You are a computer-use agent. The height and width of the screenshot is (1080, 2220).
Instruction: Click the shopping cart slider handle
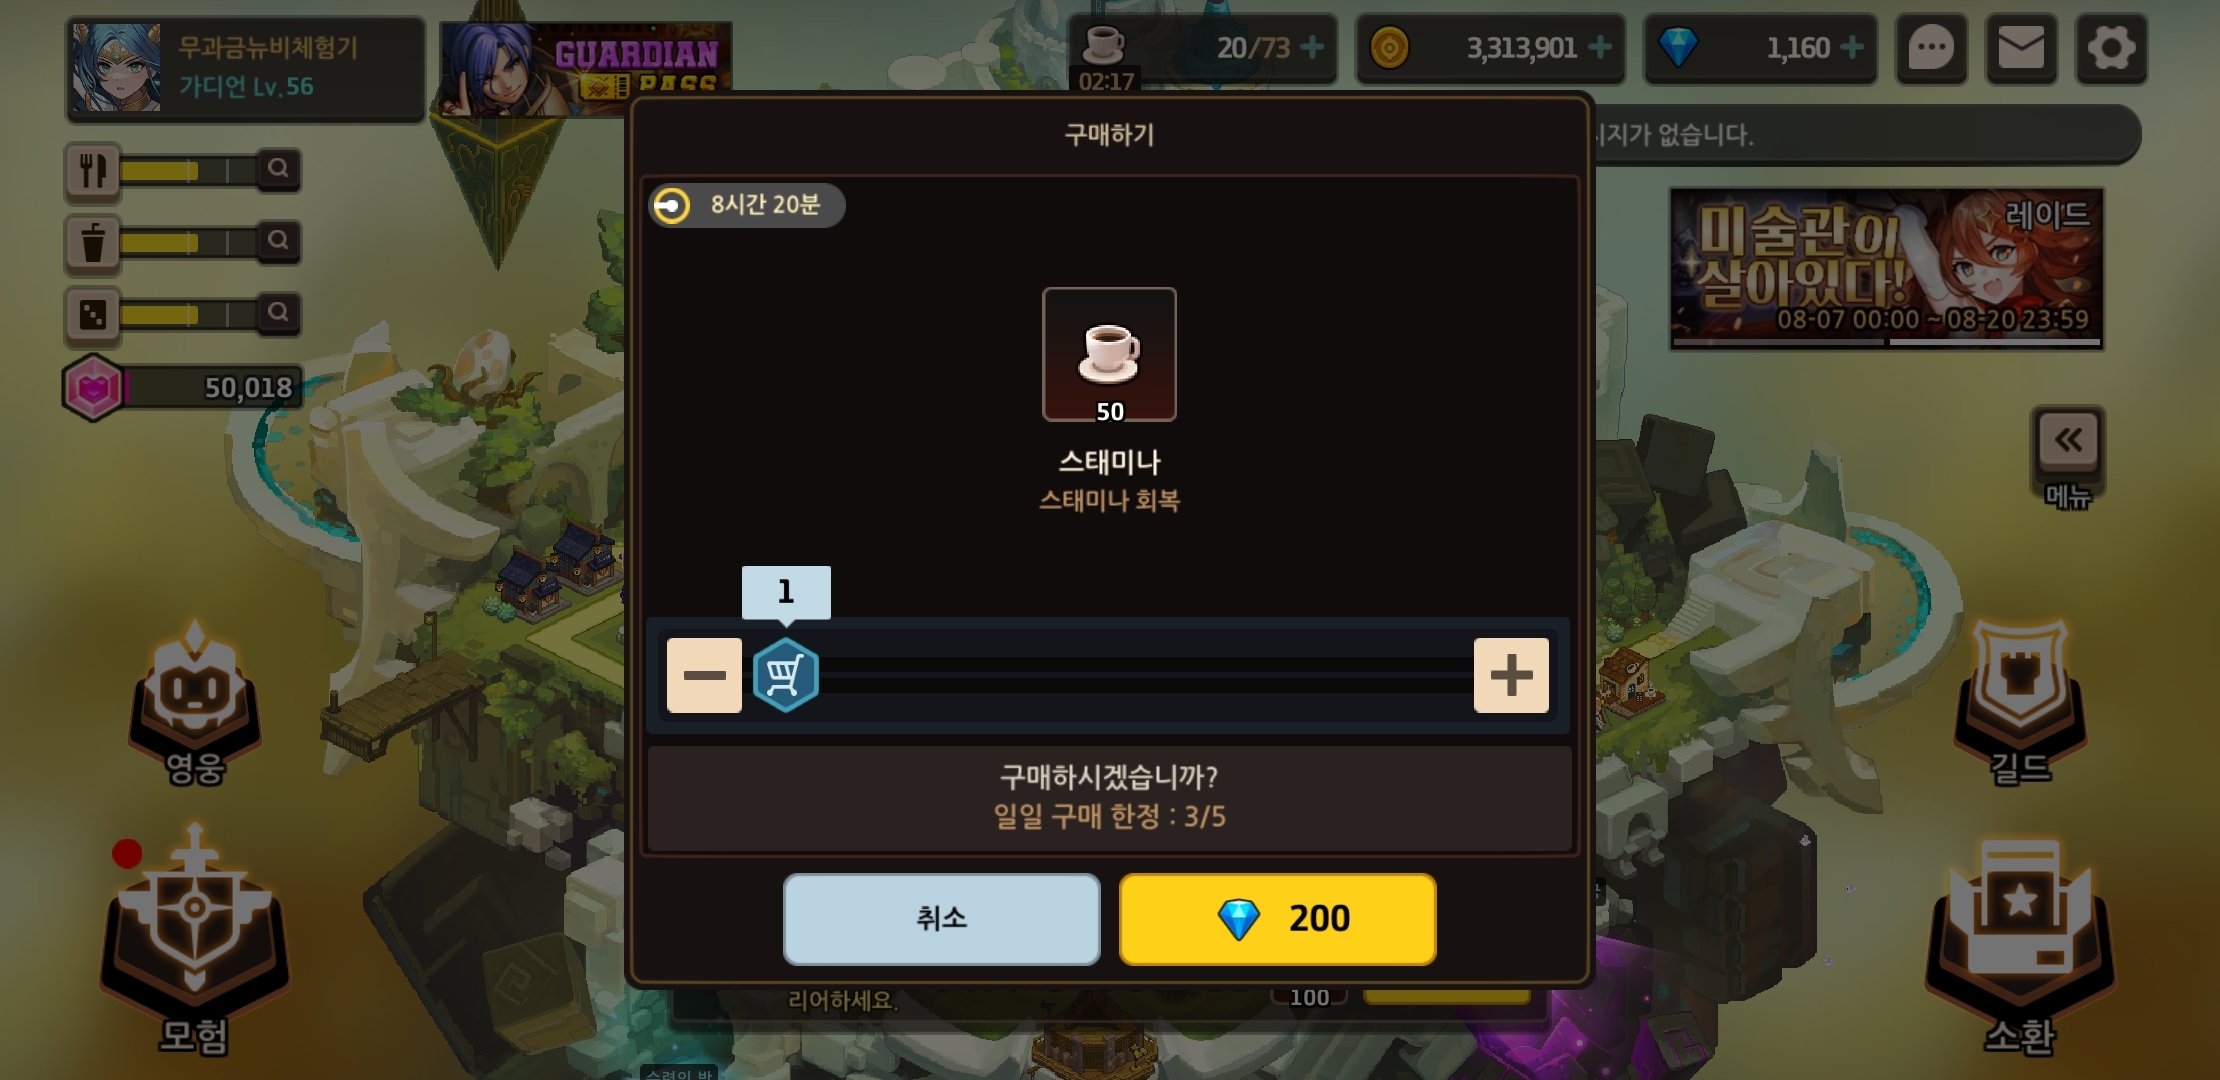[x=786, y=675]
